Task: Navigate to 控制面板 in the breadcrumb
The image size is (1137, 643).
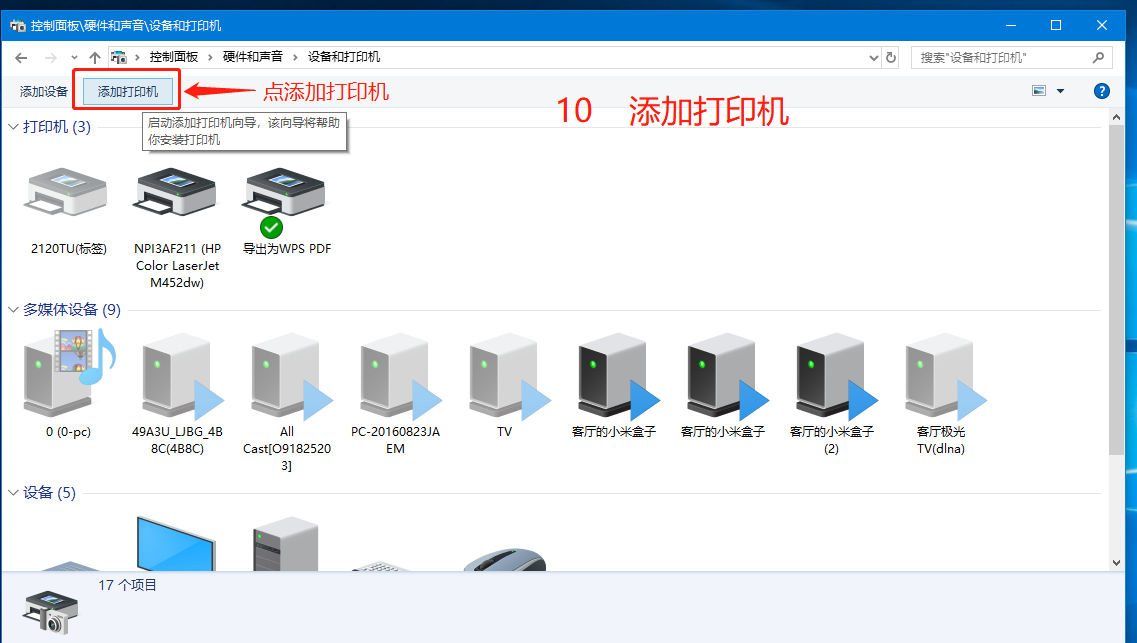Action: (176, 57)
